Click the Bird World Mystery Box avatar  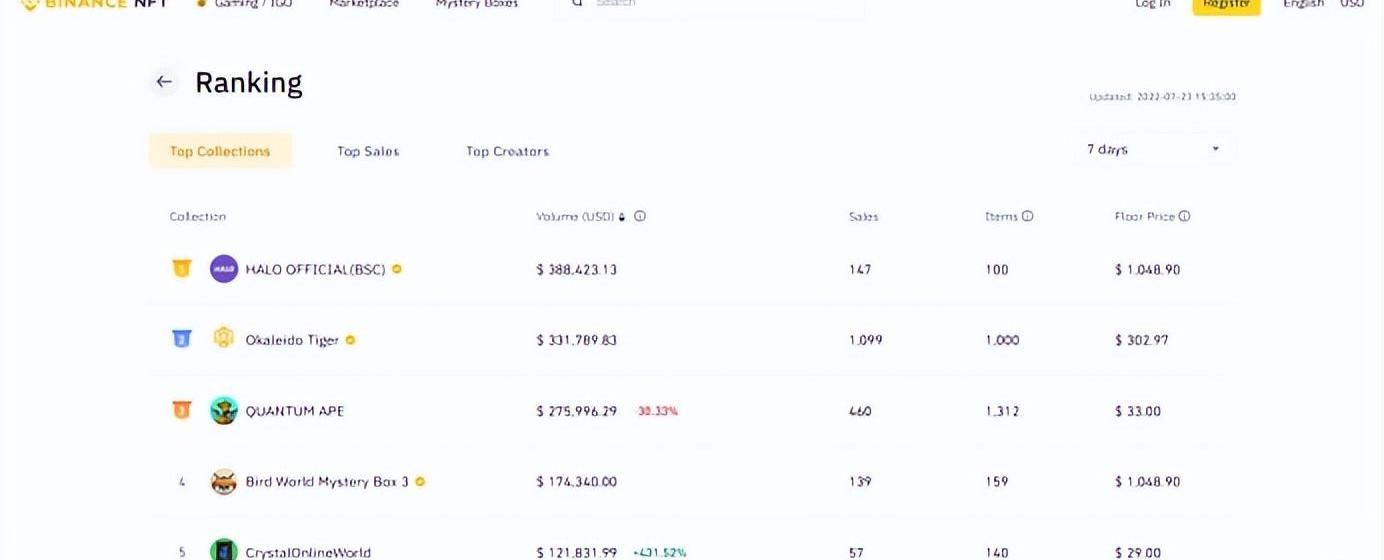224,481
